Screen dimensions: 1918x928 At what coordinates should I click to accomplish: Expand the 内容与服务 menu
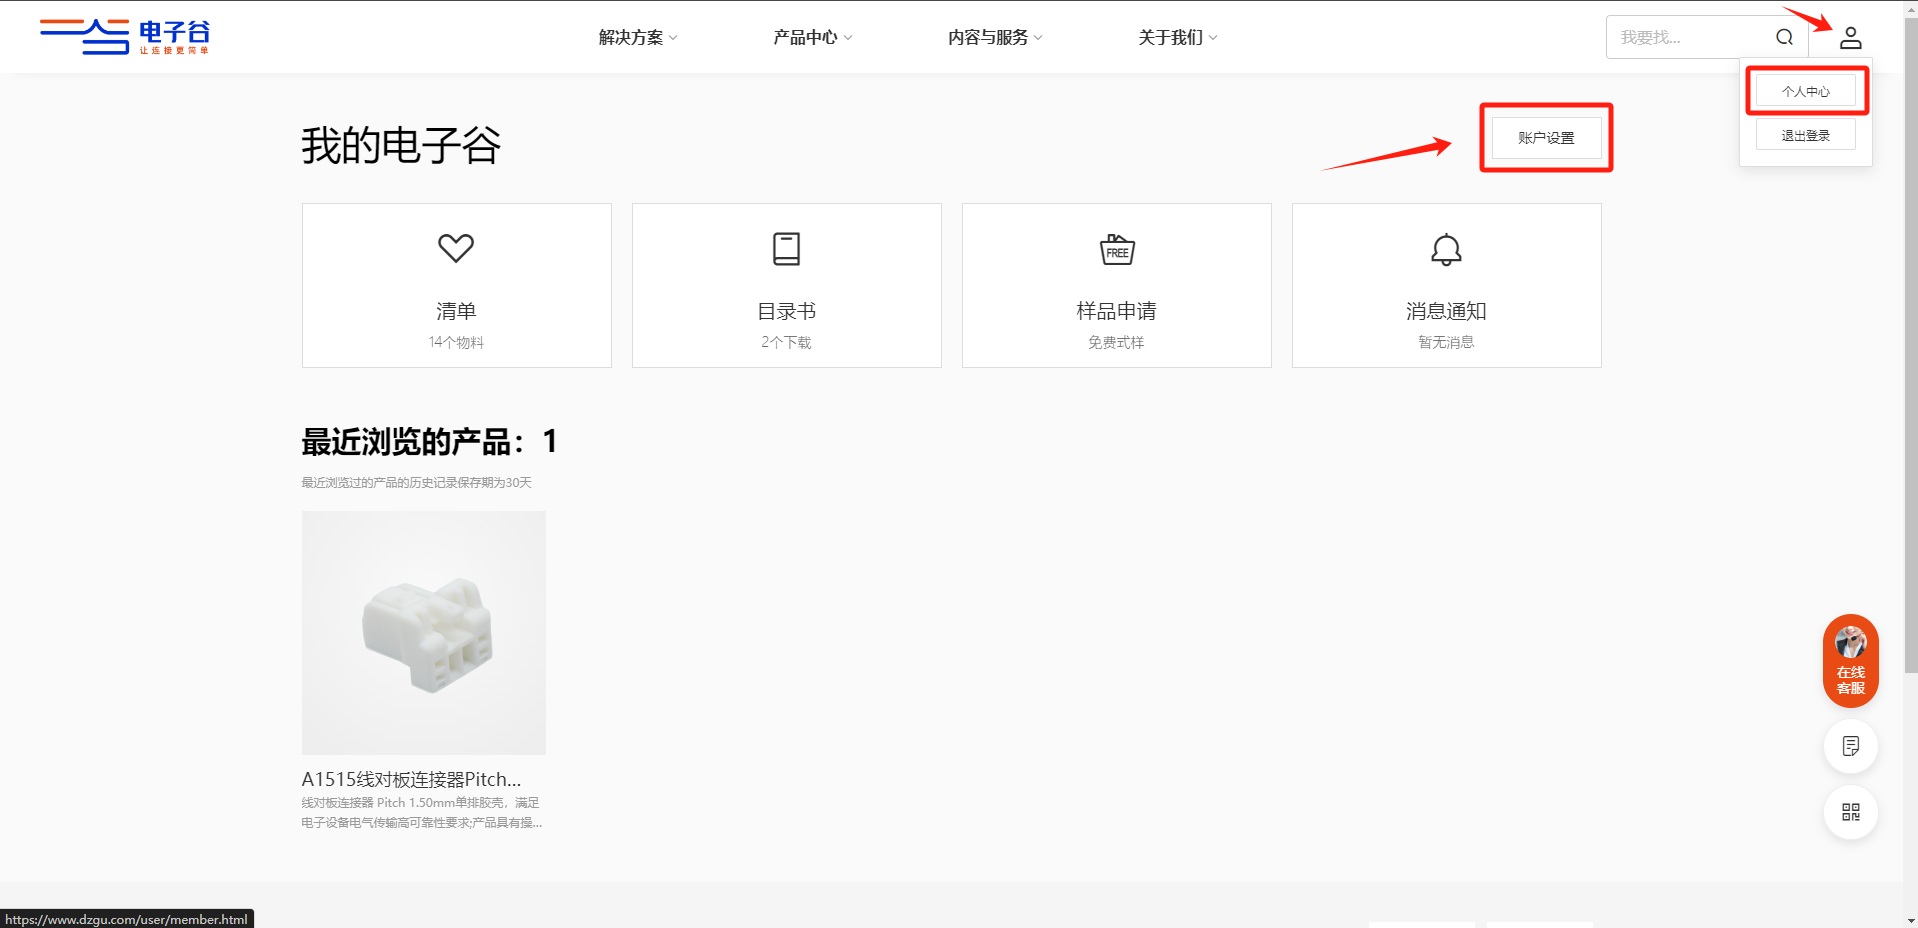tap(995, 37)
